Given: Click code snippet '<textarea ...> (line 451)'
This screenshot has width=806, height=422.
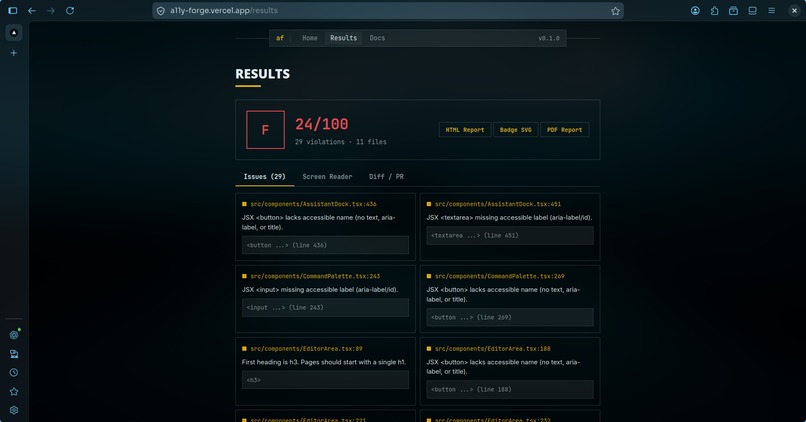Looking at the screenshot, I should pyautogui.click(x=510, y=235).
